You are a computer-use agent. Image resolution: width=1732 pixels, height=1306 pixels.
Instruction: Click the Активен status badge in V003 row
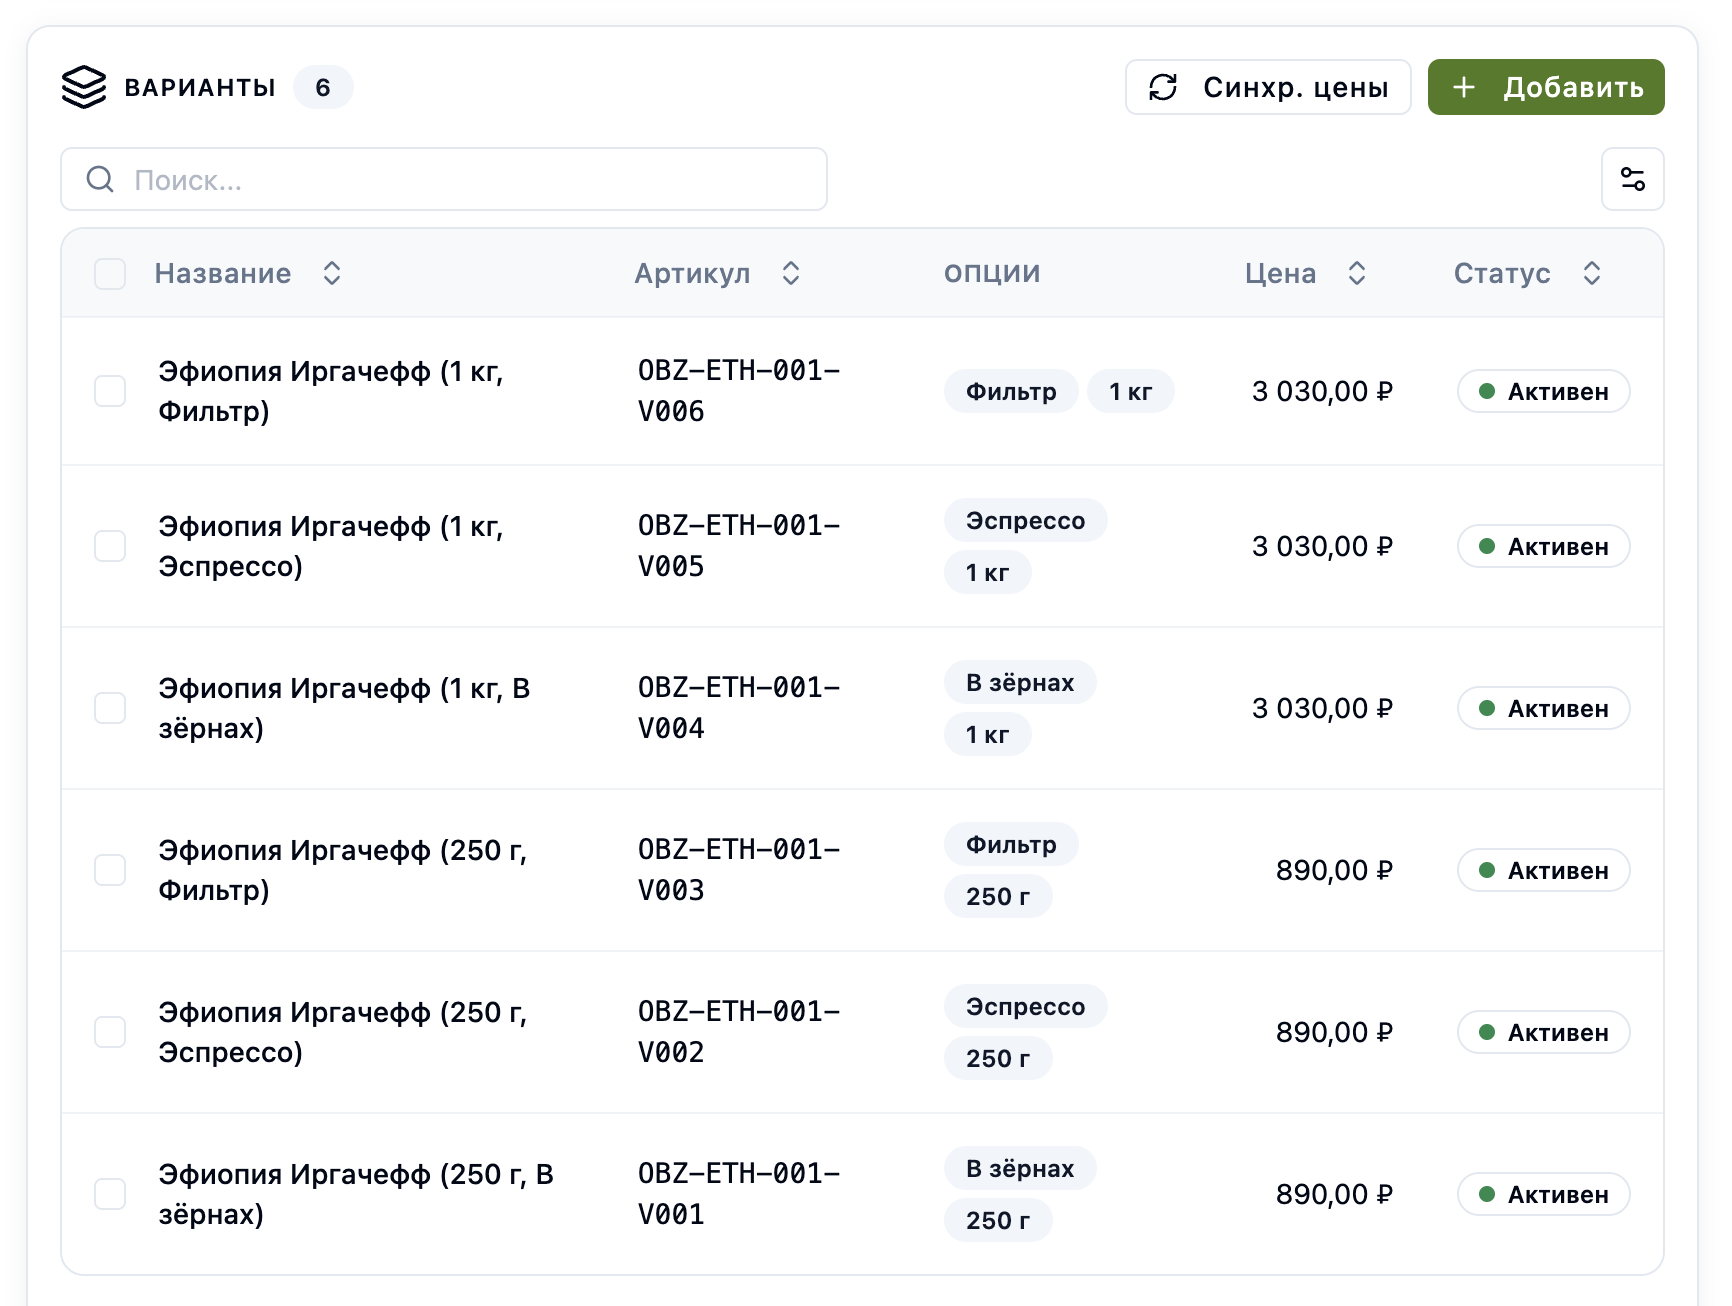click(x=1543, y=870)
